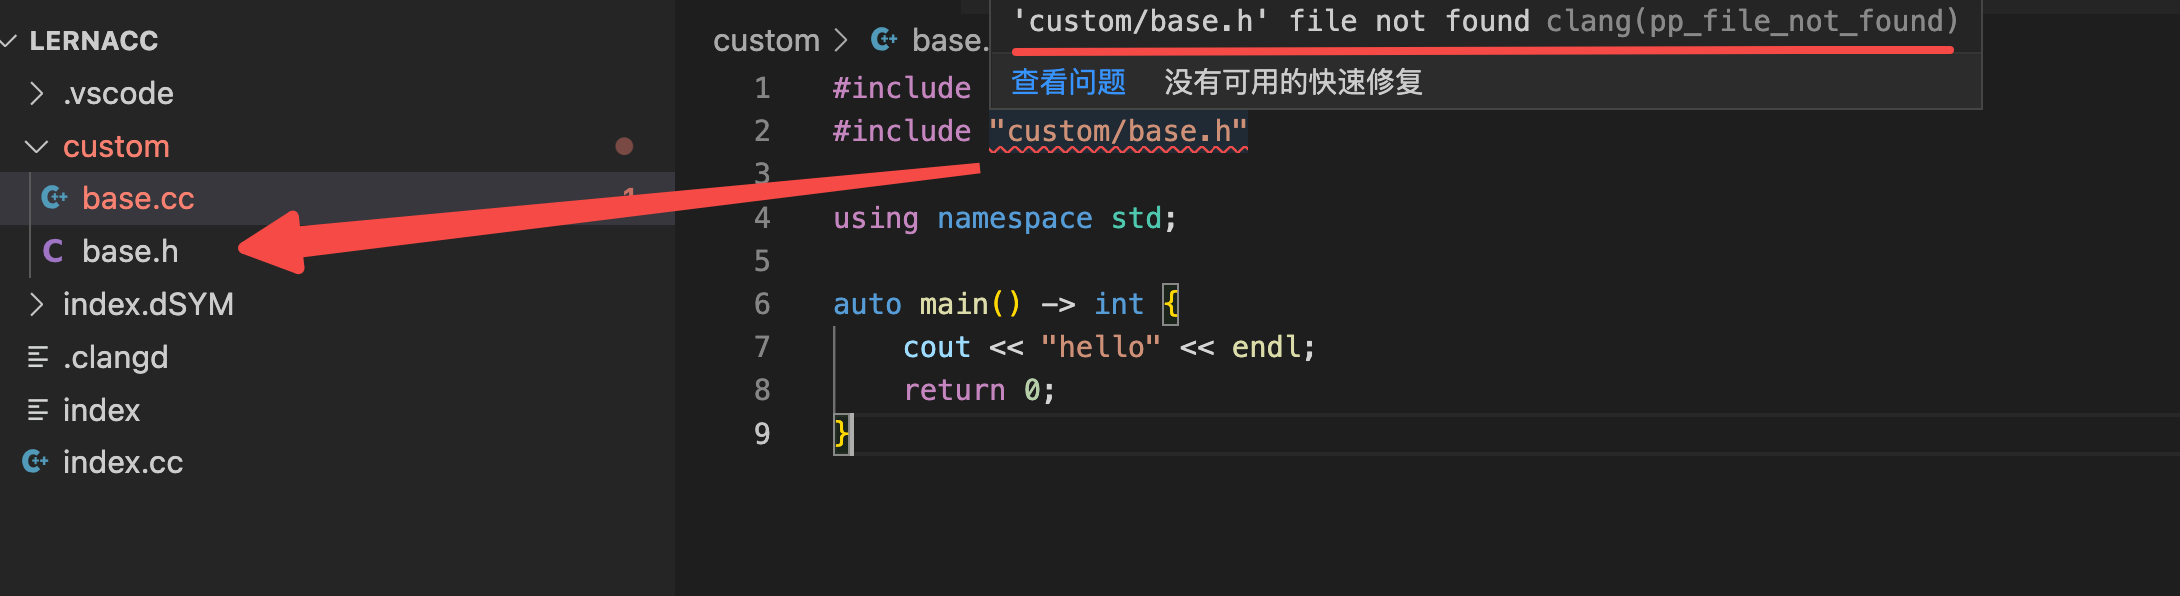2180x596 pixels.
Task: Click the custom breadcrumb segment
Action: [x=766, y=40]
